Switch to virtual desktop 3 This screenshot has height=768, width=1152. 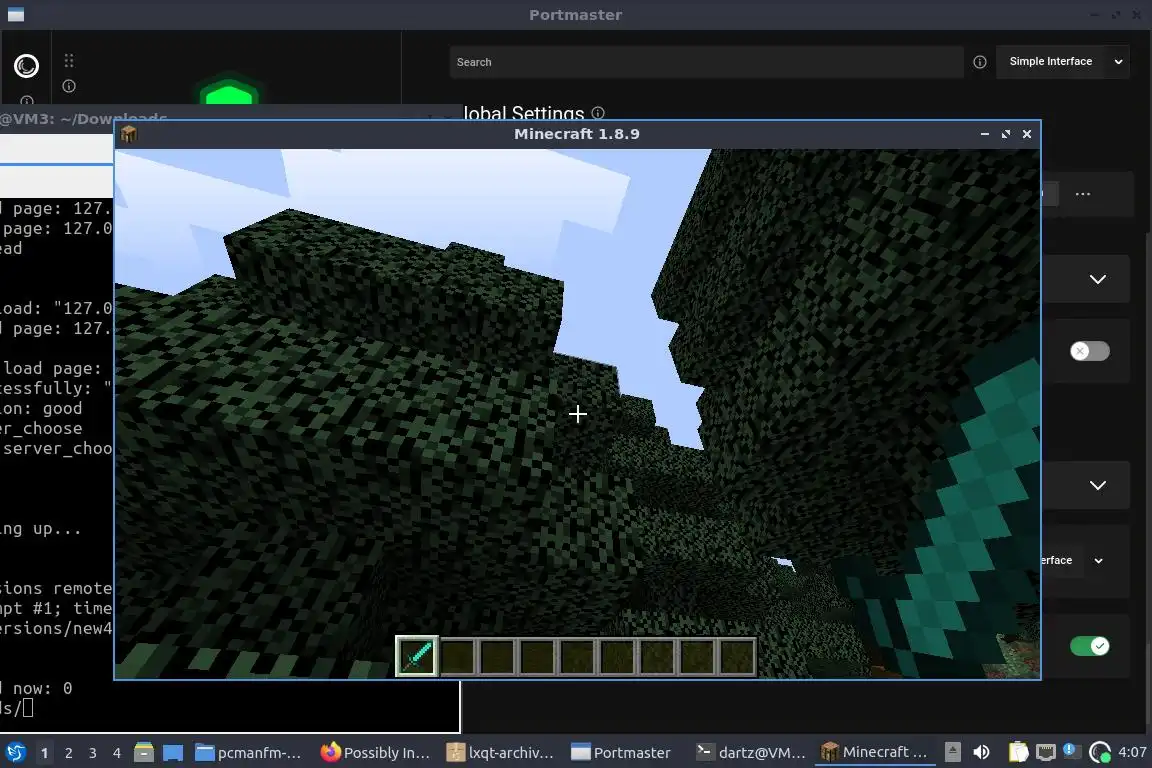pos(93,753)
